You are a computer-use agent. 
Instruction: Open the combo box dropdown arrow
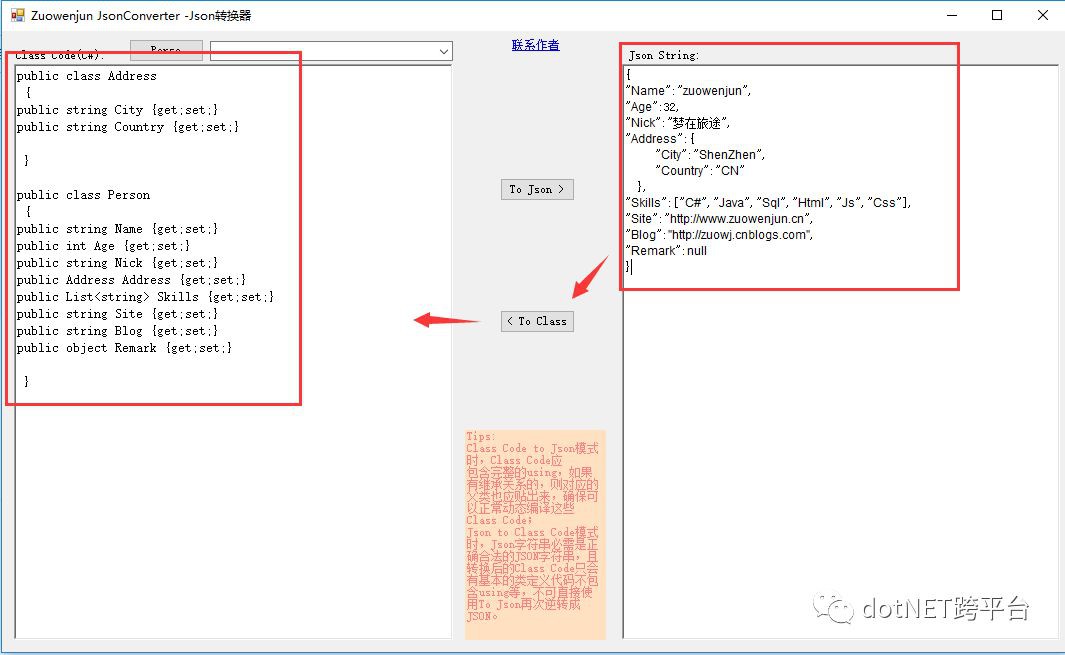[444, 51]
